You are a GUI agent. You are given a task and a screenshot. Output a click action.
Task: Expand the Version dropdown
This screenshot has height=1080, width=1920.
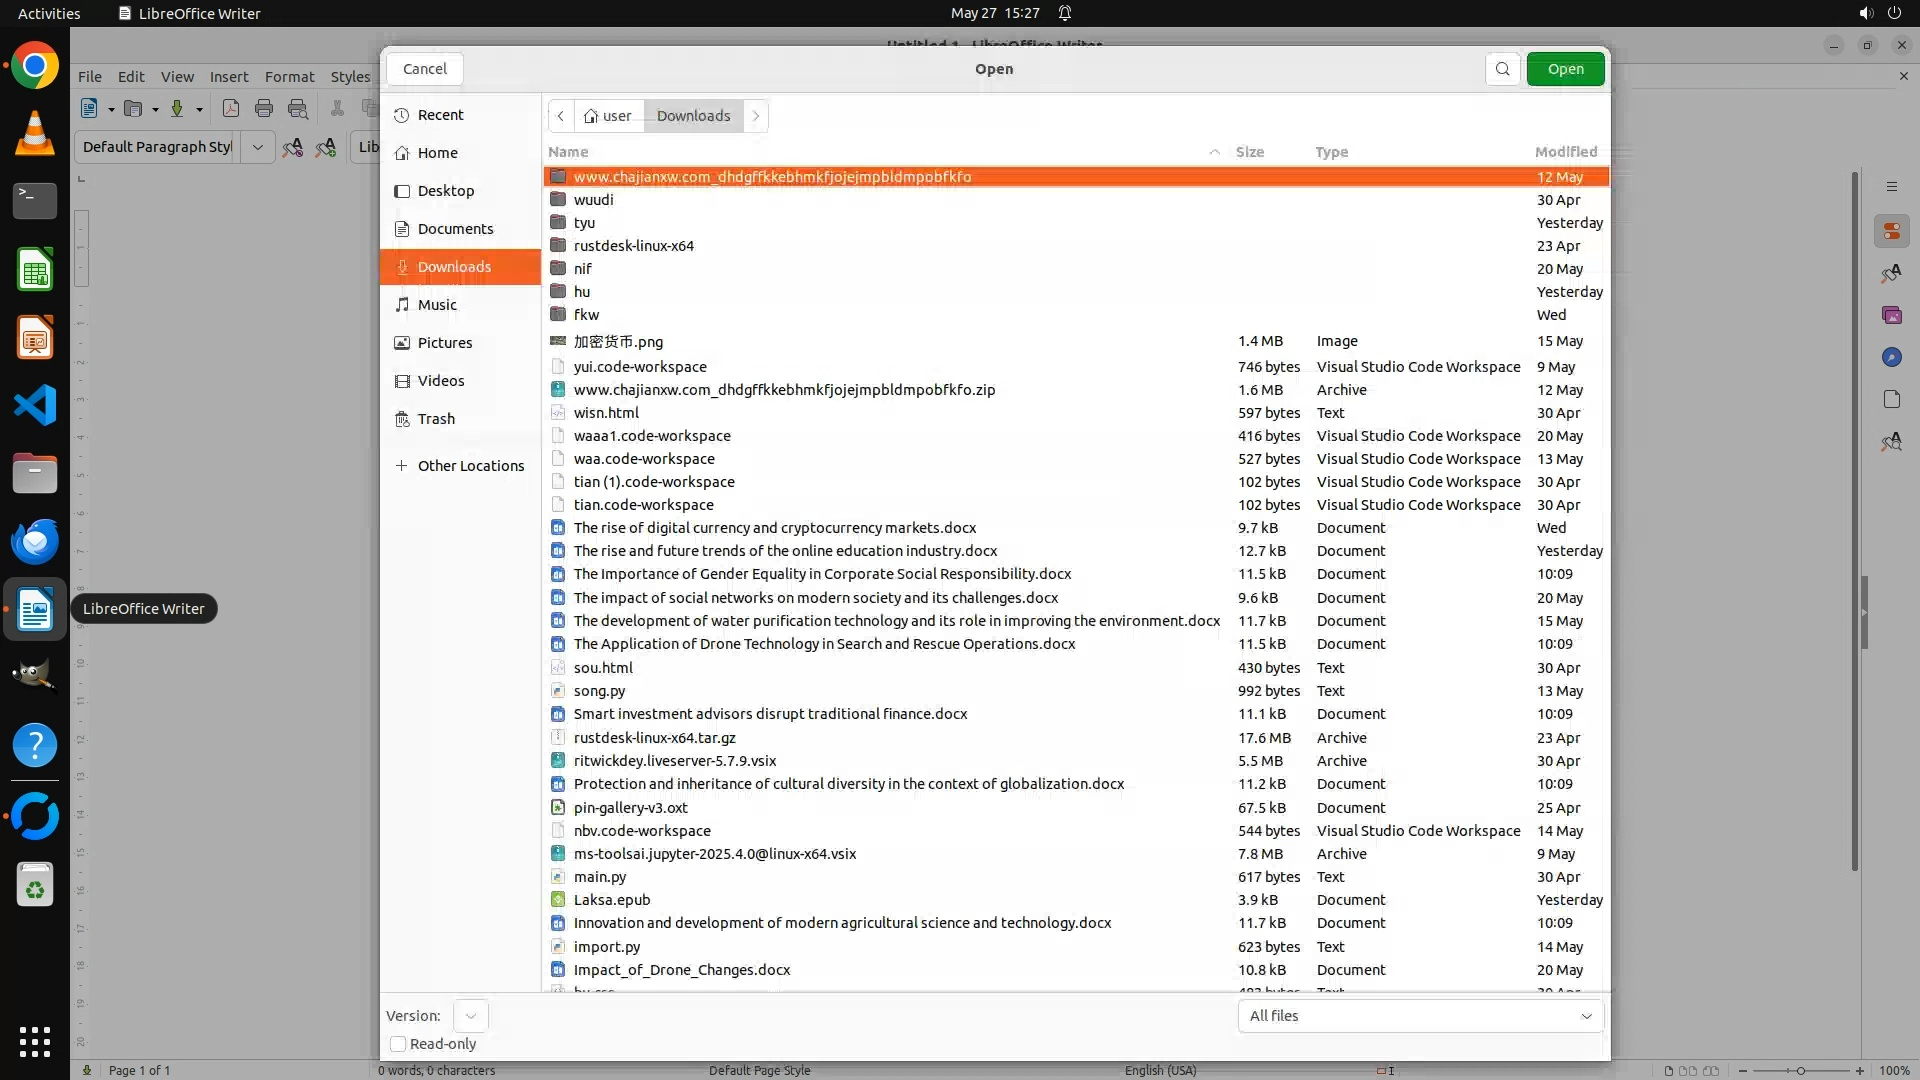(470, 1016)
